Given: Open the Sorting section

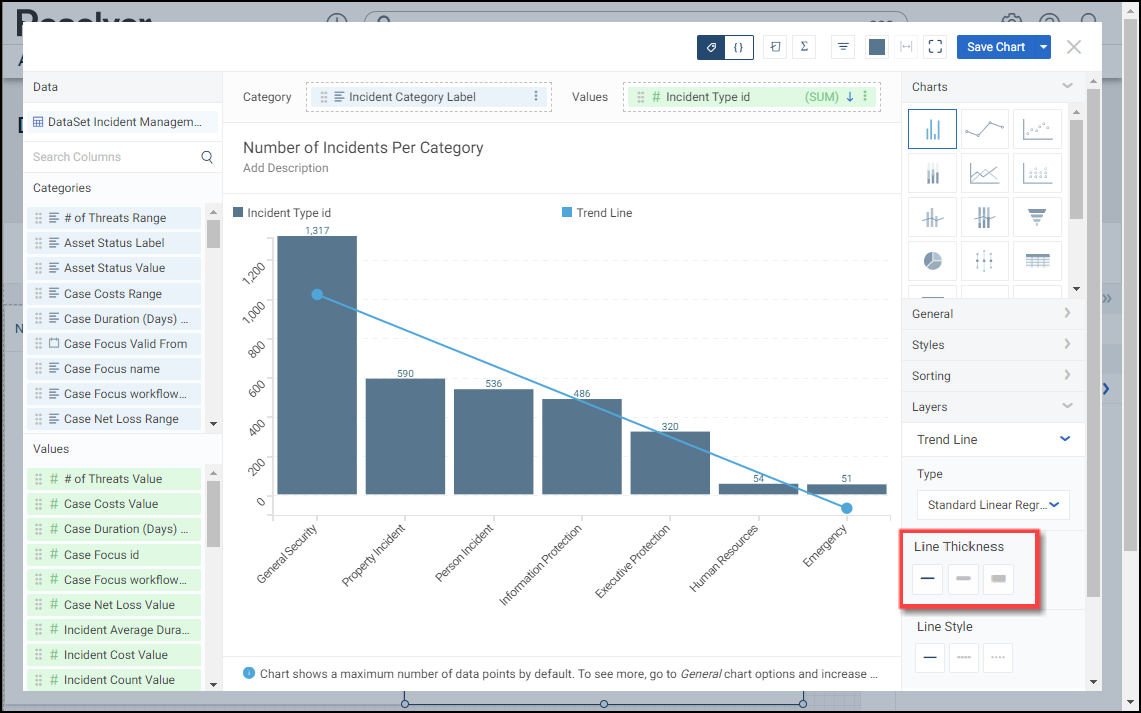Looking at the screenshot, I should click(x=990, y=376).
